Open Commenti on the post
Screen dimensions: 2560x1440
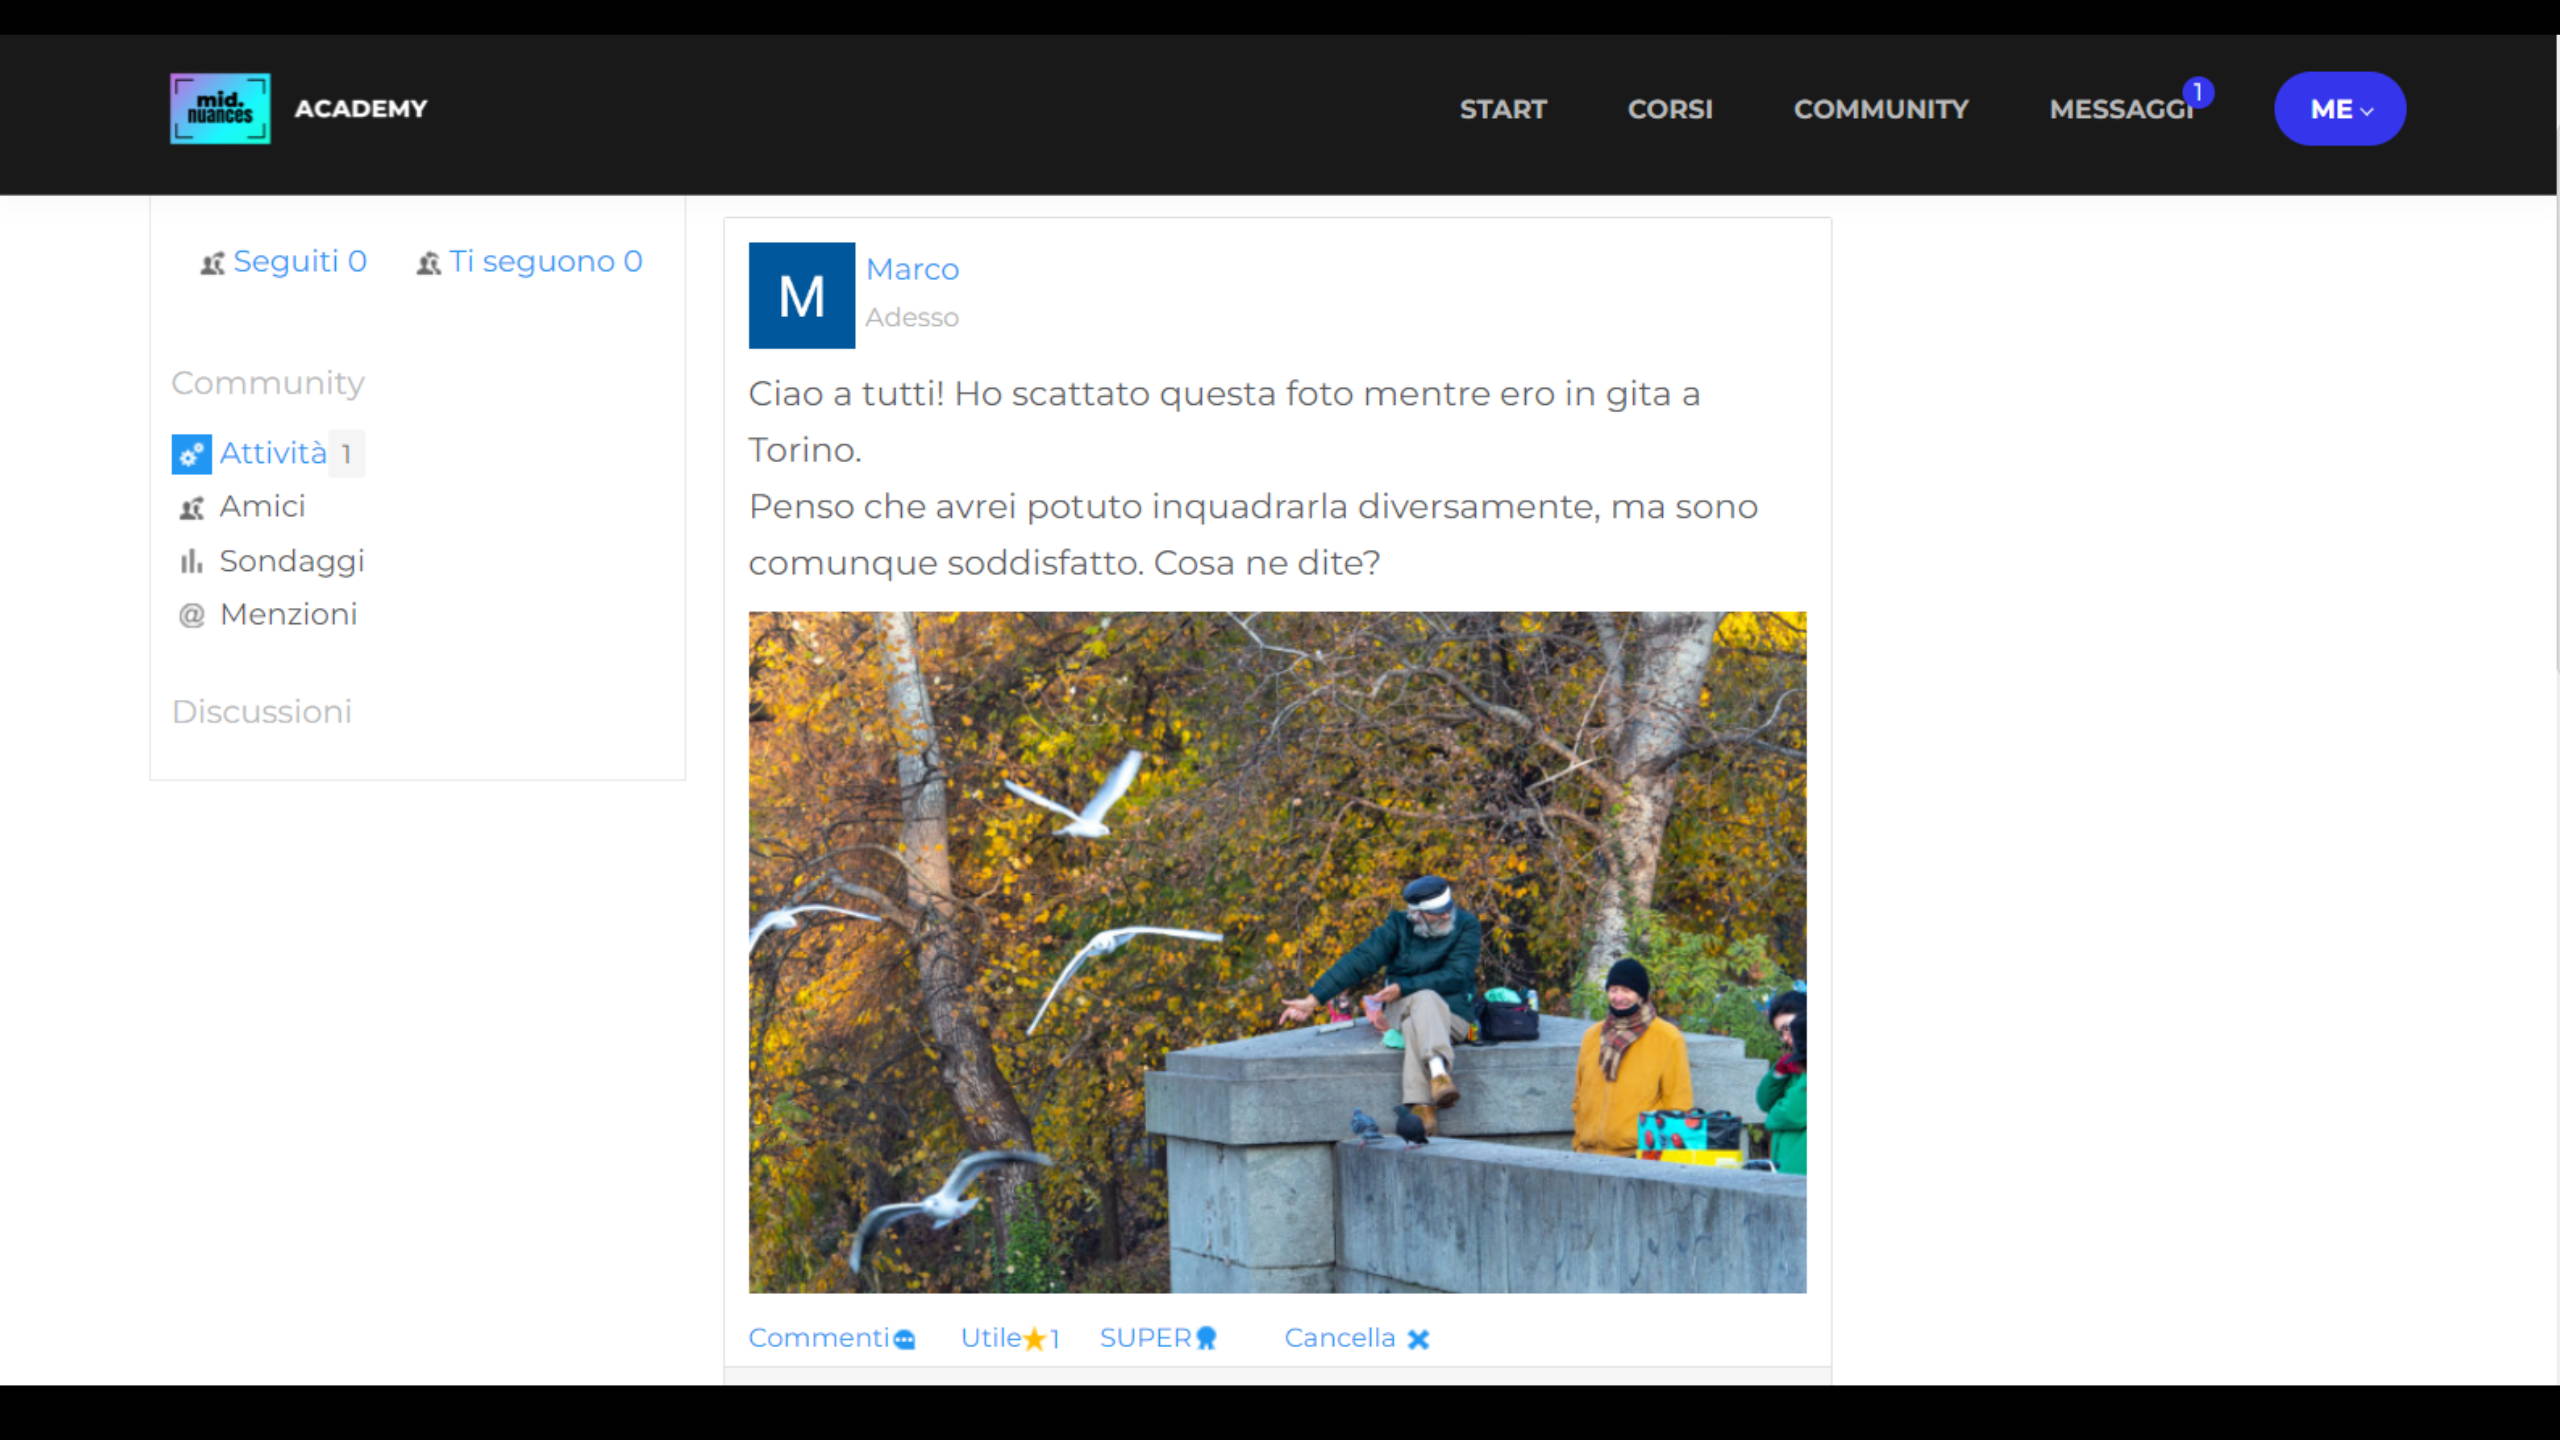[x=818, y=1338]
